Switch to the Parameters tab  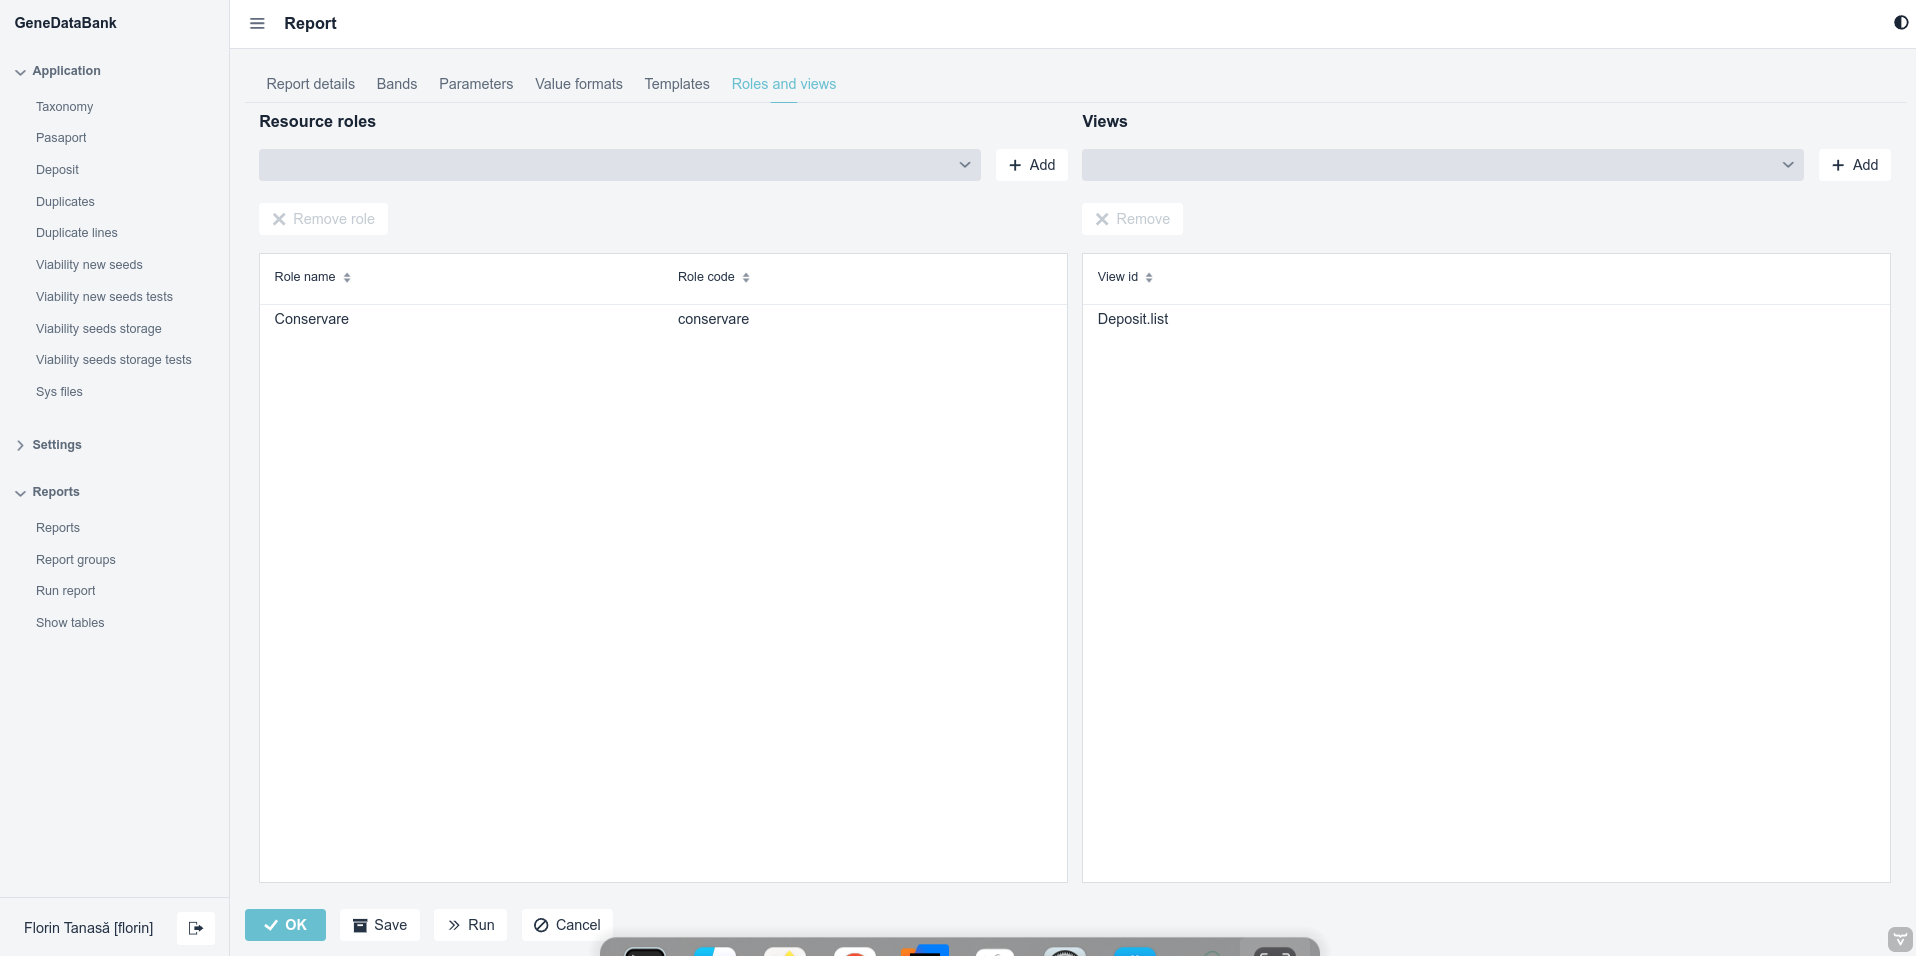(476, 84)
